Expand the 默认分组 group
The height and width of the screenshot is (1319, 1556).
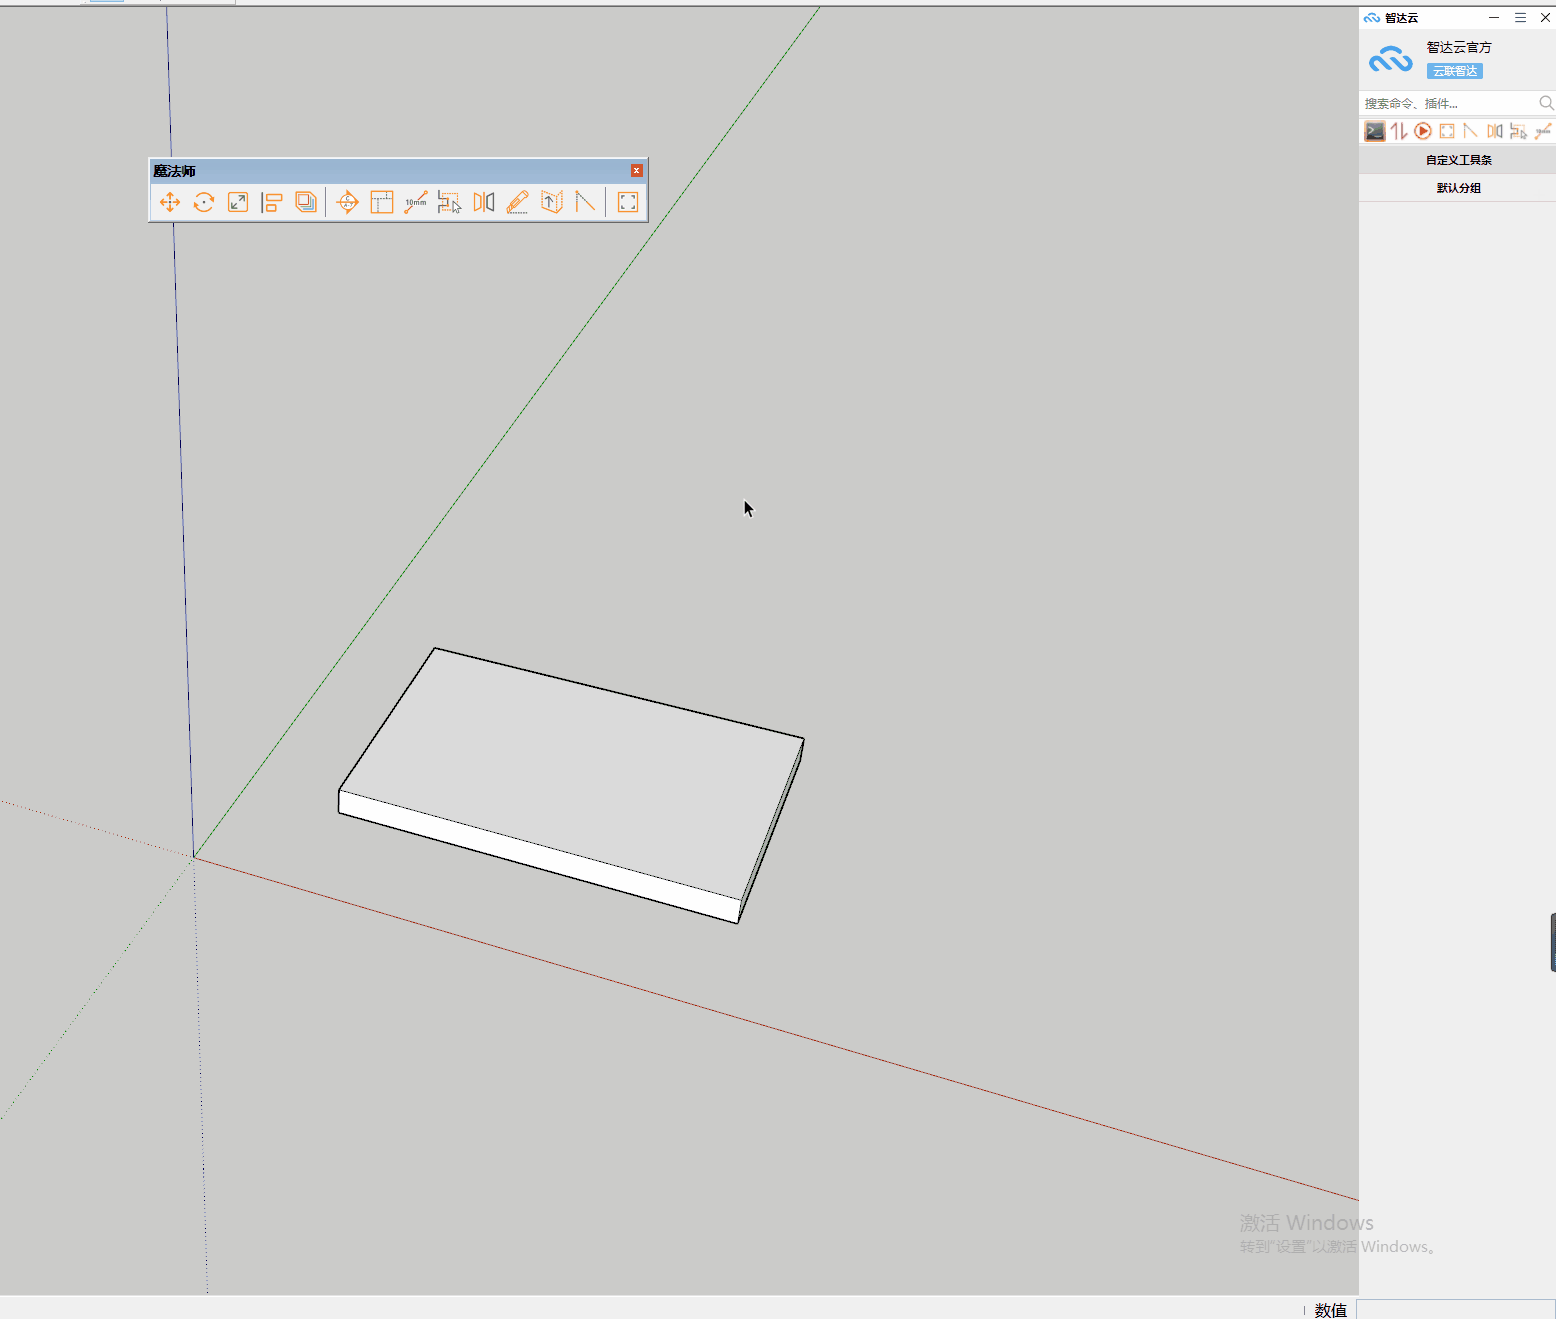tap(1457, 188)
